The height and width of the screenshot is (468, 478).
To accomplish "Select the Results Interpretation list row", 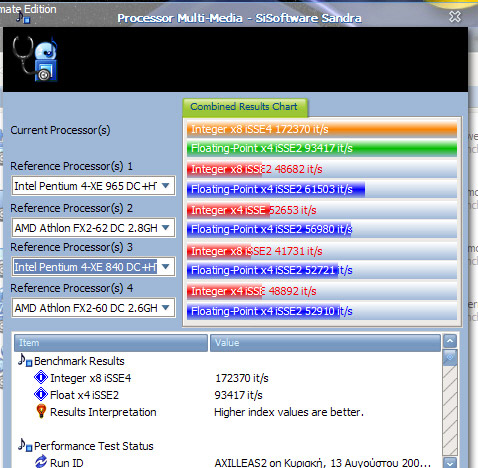I will [228, 412].
